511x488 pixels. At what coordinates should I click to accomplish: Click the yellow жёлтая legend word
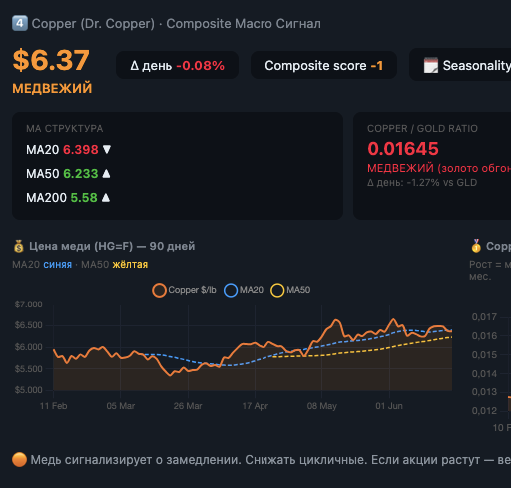point(130,265)
